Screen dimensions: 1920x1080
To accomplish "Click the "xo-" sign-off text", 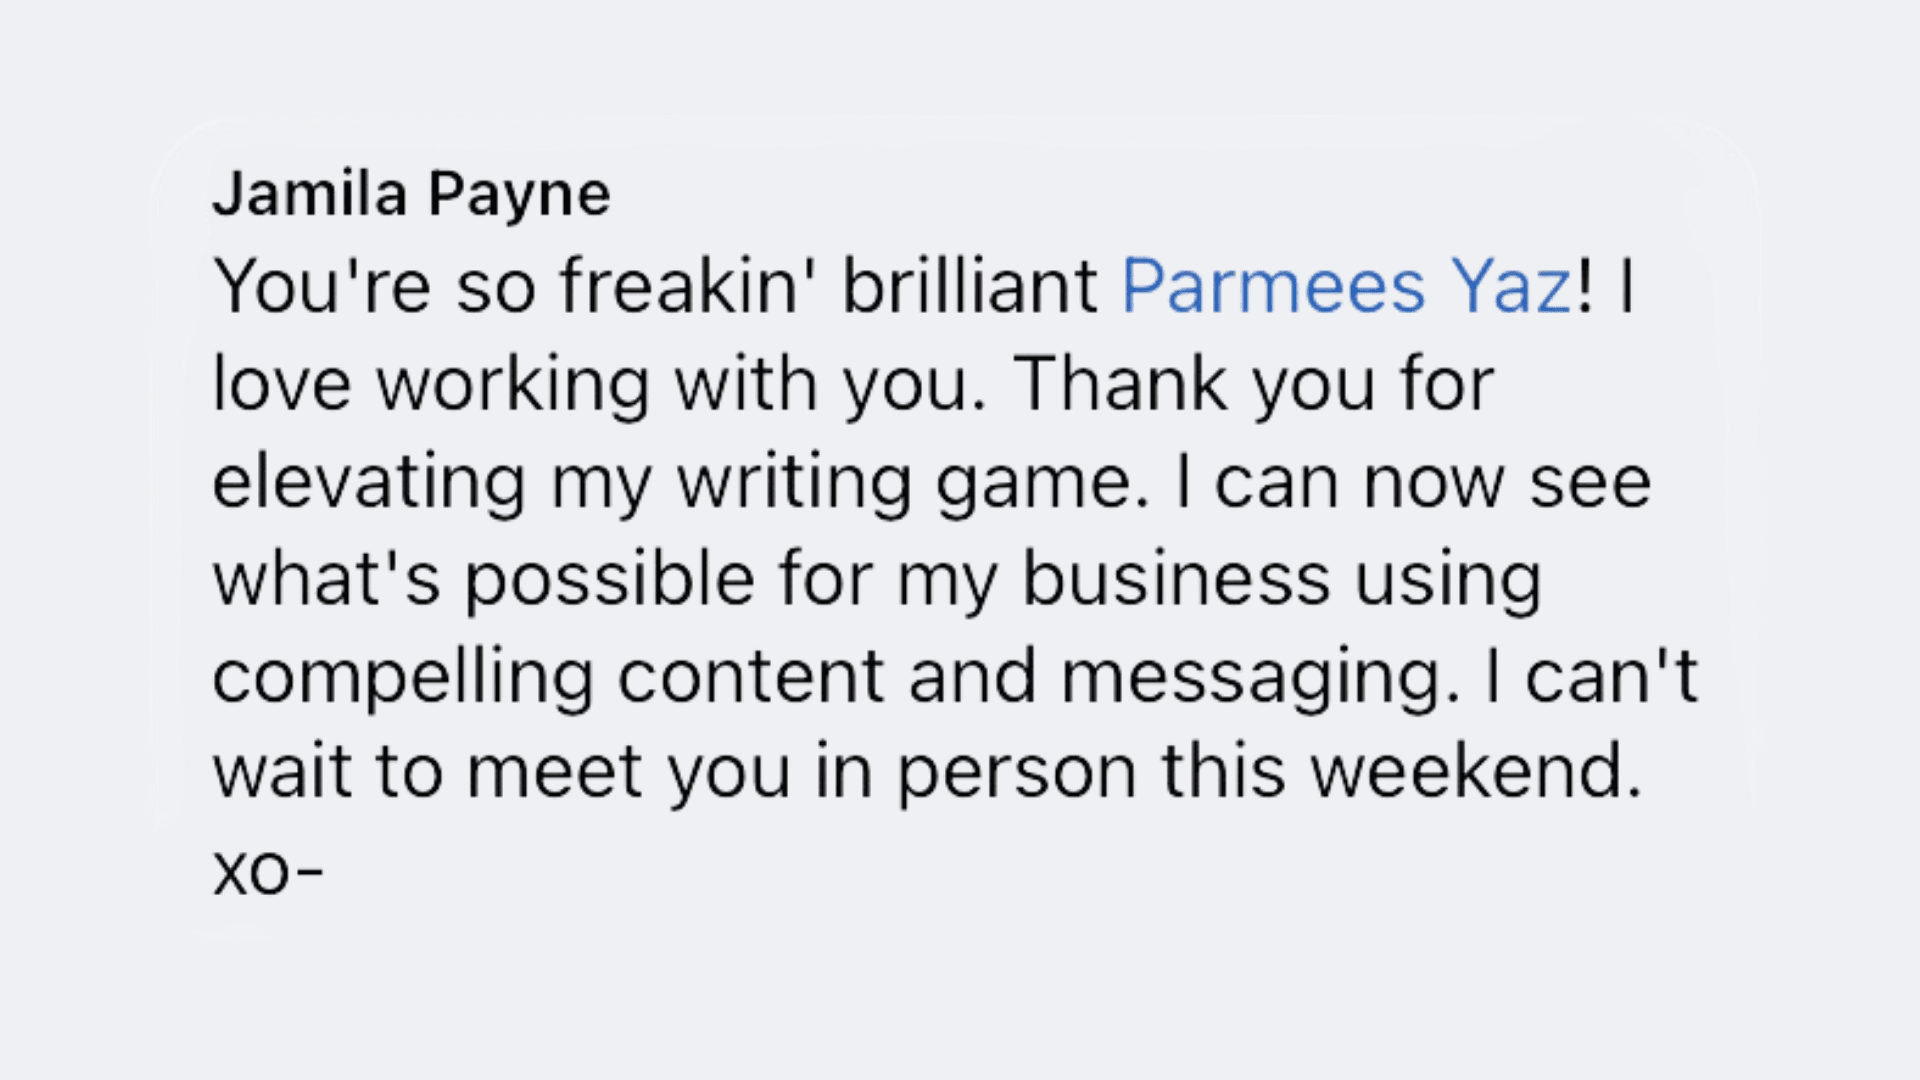I will [x=268, y=872].
